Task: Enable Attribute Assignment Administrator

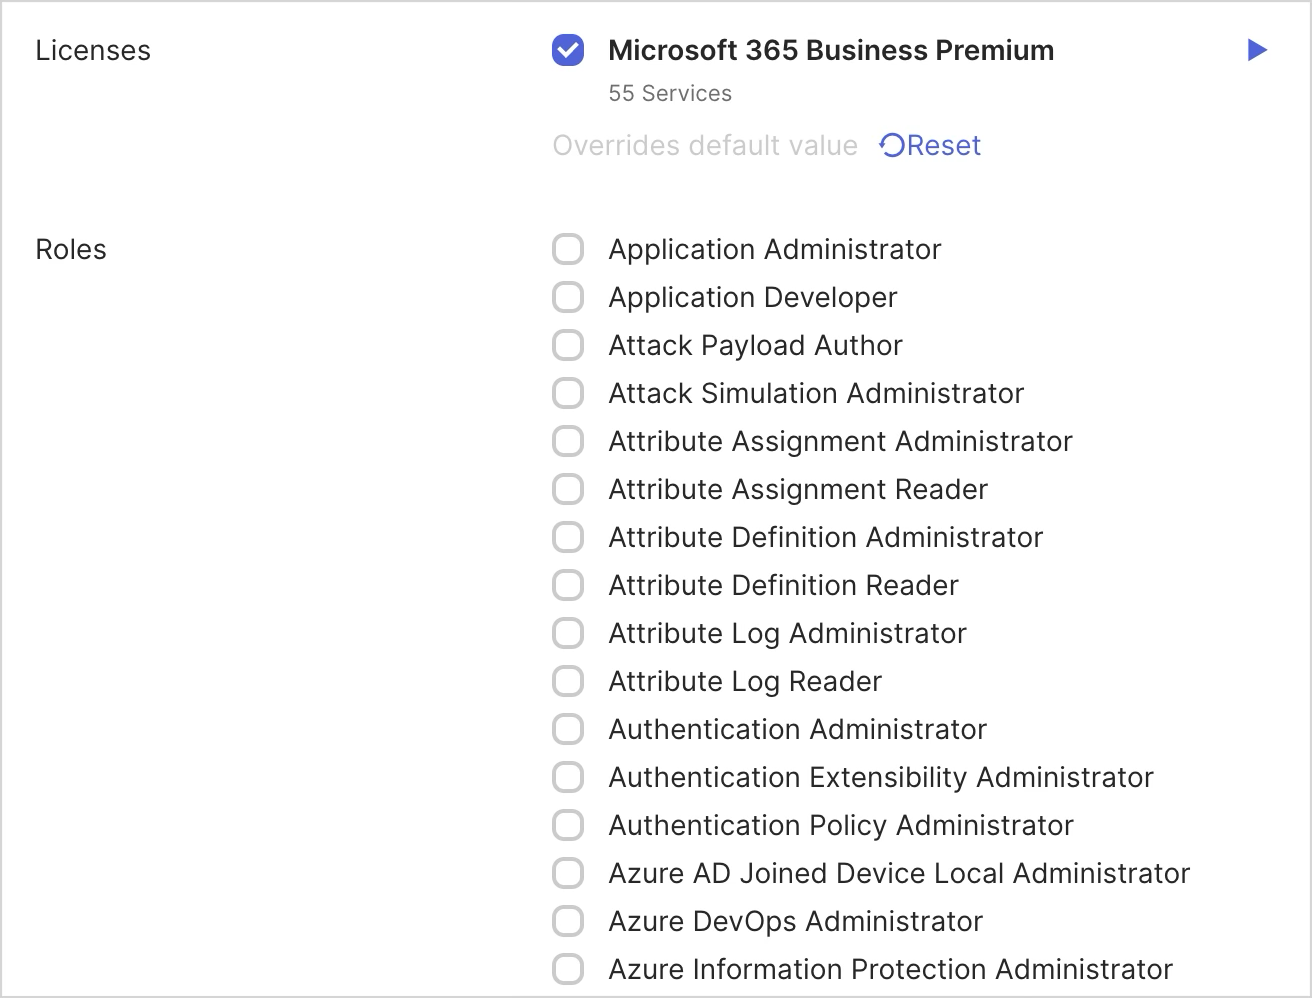Action: pos(568,441)
